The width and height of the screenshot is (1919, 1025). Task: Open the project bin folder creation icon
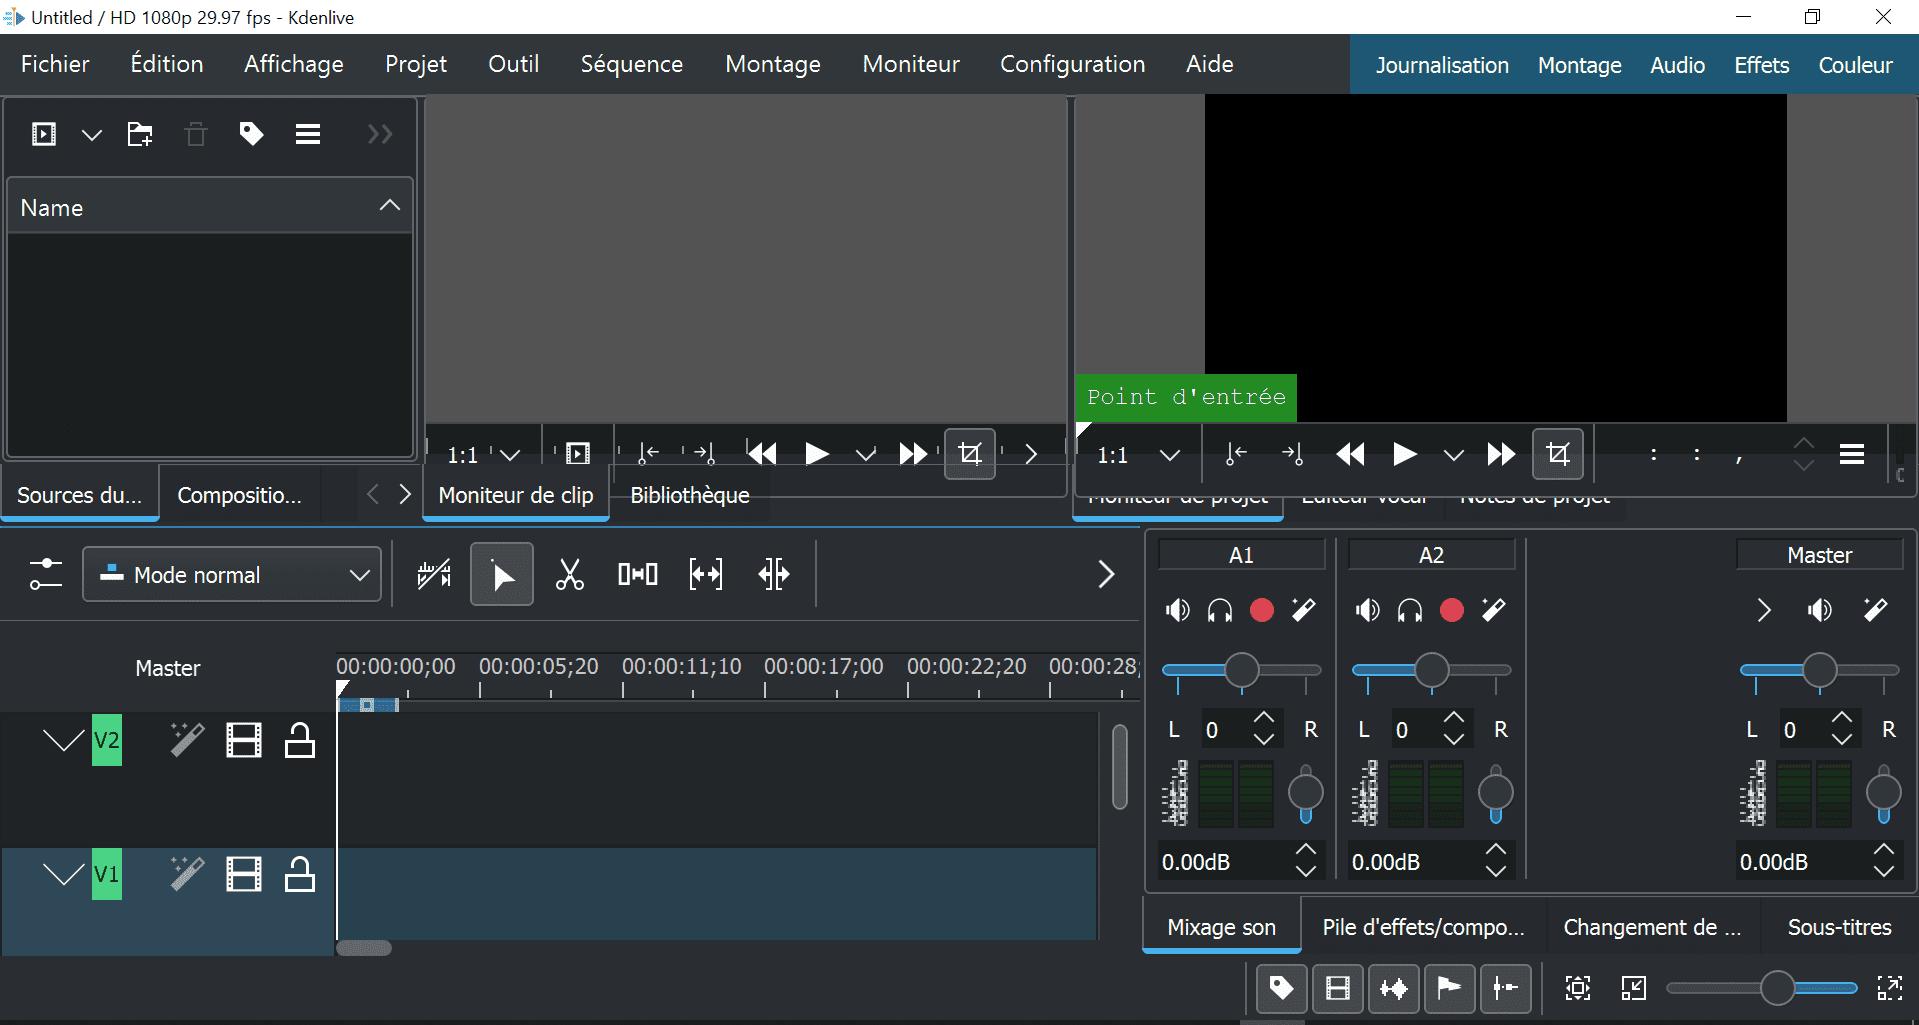tap(139, 133)
